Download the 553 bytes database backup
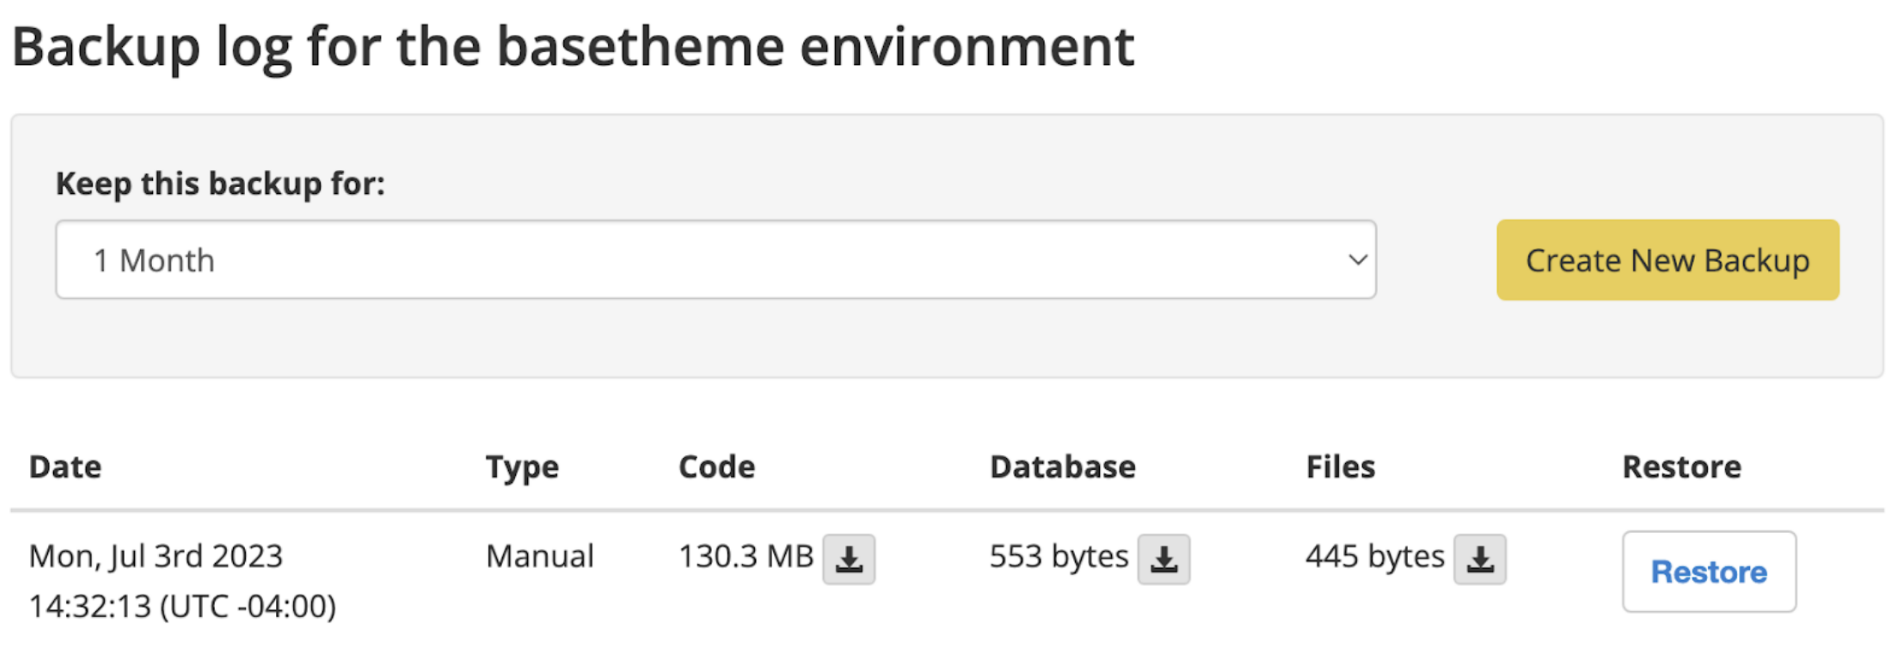Image resolution: width=1902 pixels, height=662 pixels. point(1163,559)
